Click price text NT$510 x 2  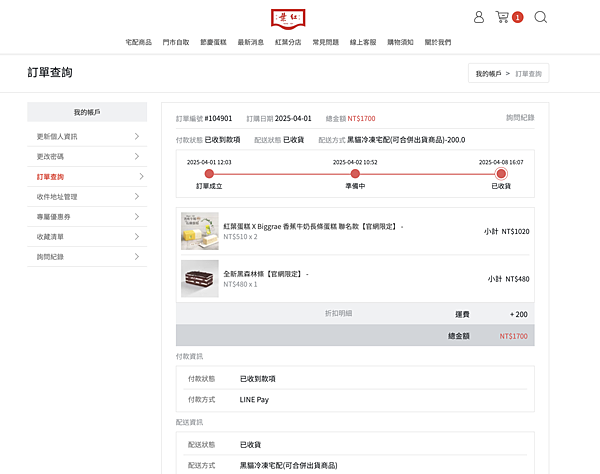pos(240,237)
